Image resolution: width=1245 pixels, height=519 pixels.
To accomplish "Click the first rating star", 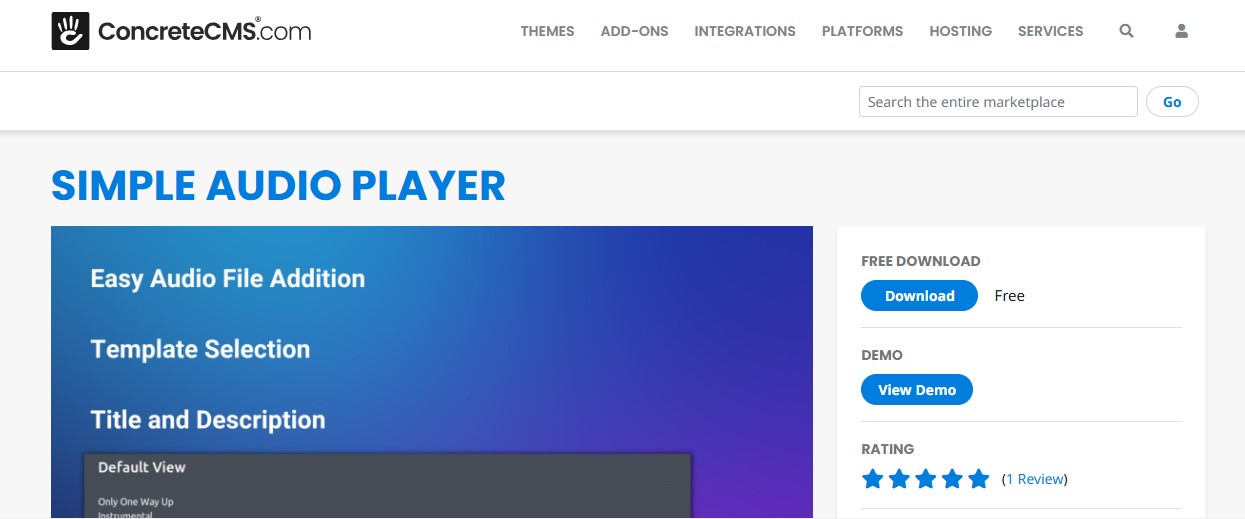I will point(873,479).
